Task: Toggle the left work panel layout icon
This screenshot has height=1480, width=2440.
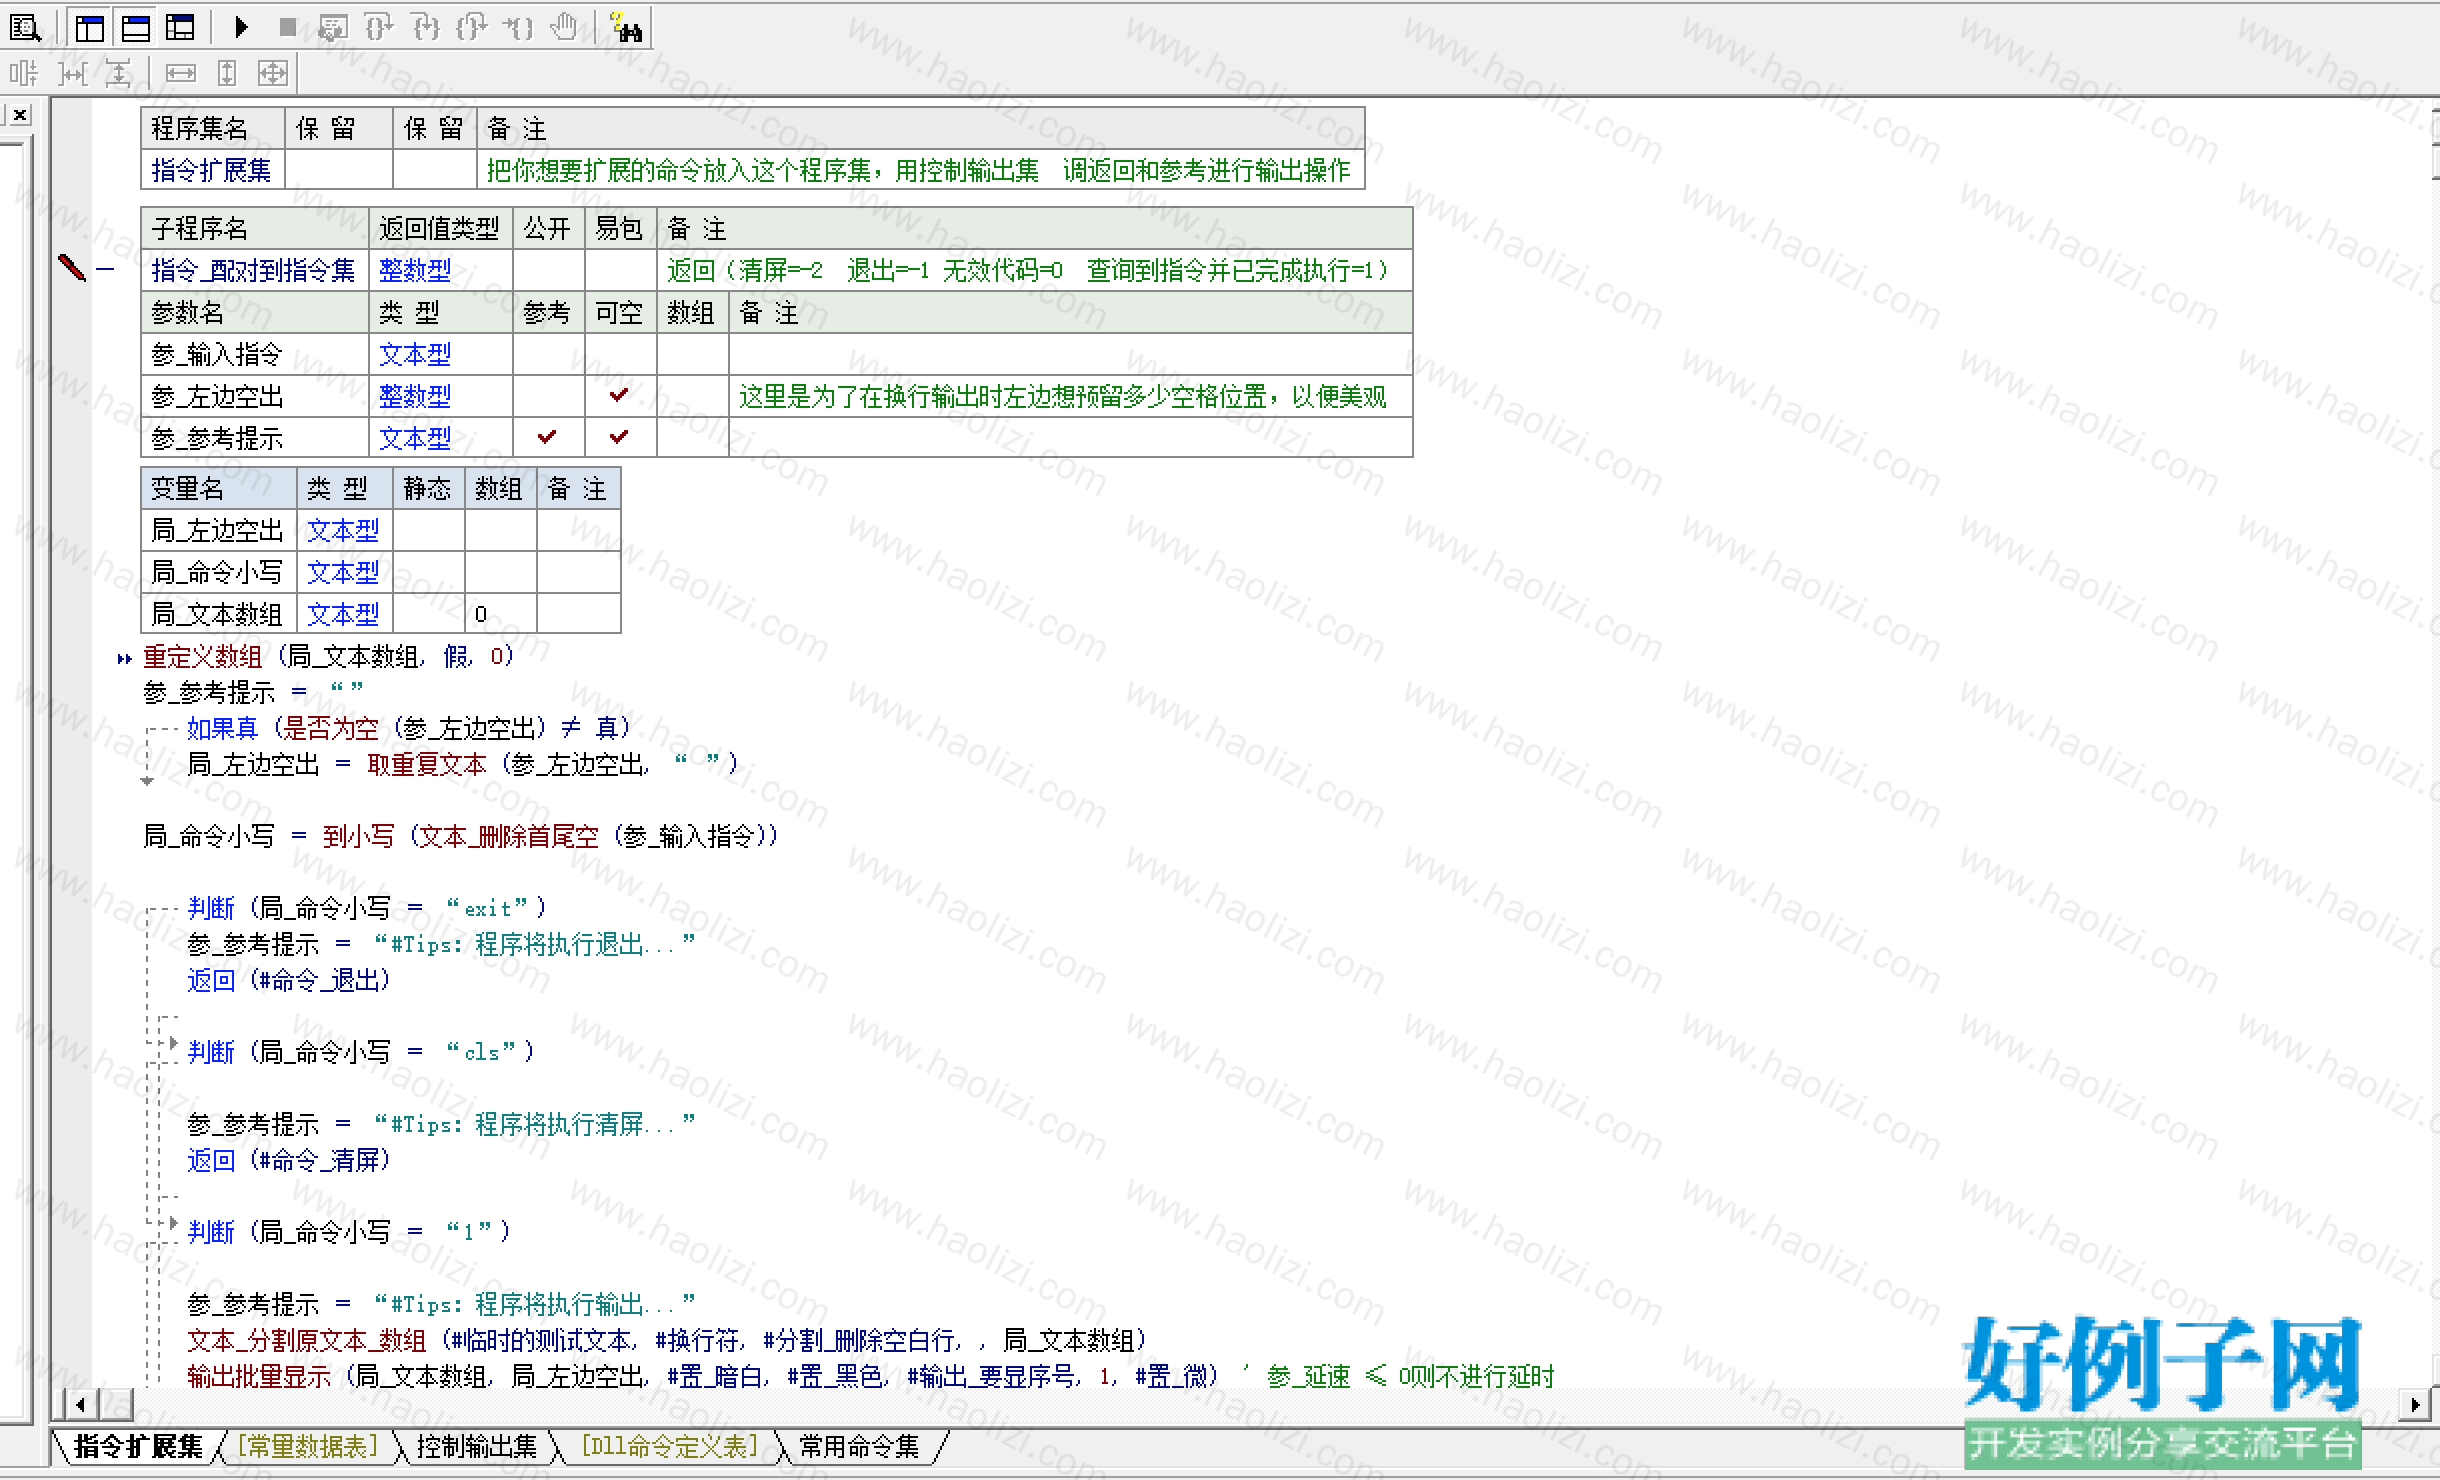Action: (x=90, y=28)
